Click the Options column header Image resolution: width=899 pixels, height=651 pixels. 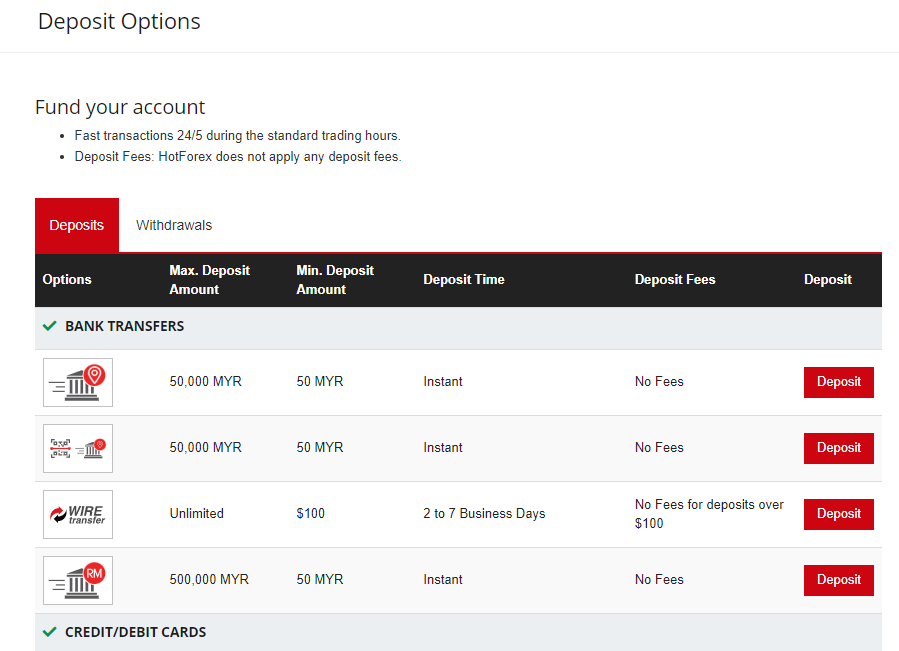pos(67,279)
